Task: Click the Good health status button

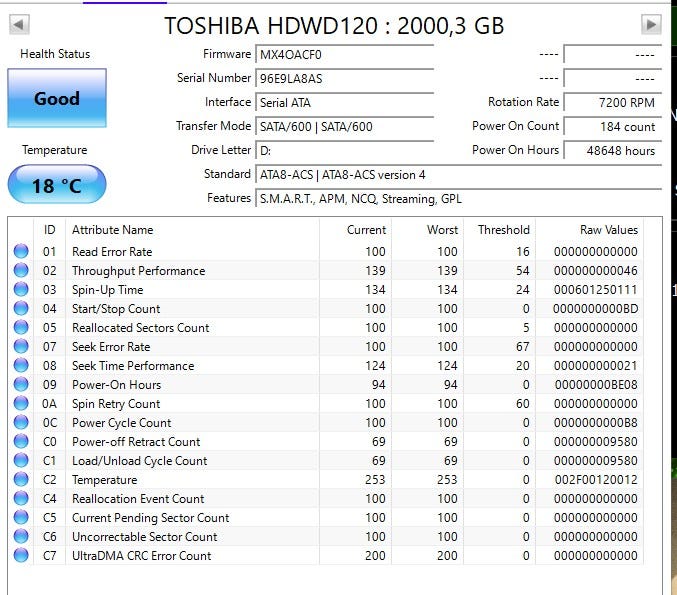Action: (x=57, y=99)
